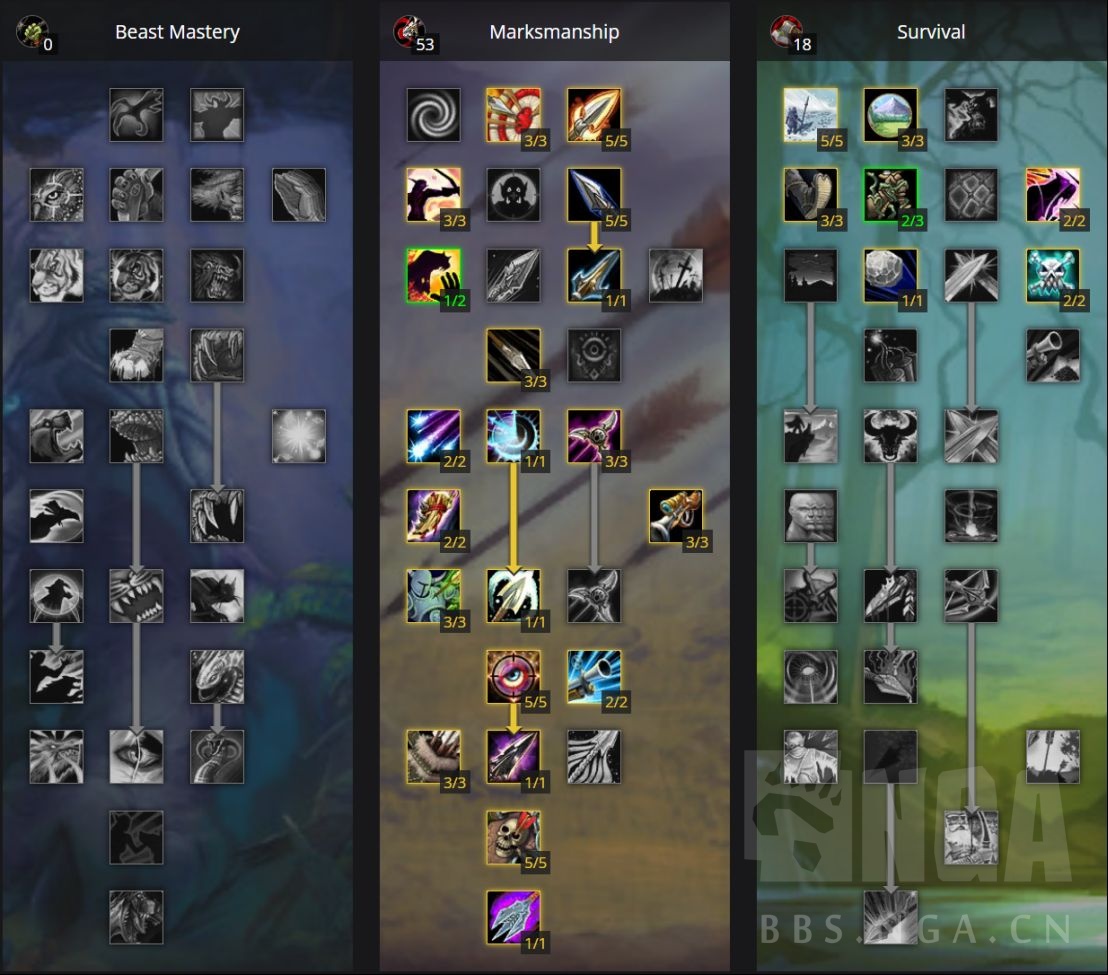
Task: Select the skull Marked for Death 5/5 talent
Action: pyautogui.click(x=514, y=837)
